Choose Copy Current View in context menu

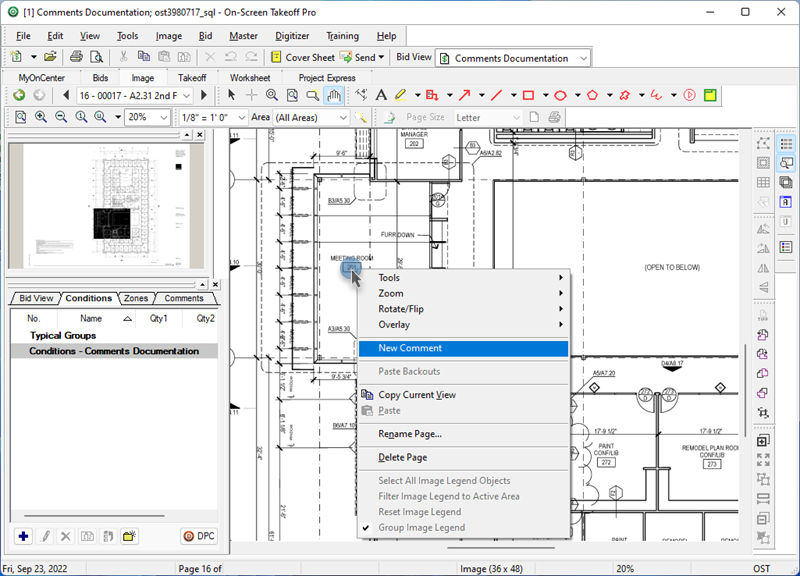[463, 395]
